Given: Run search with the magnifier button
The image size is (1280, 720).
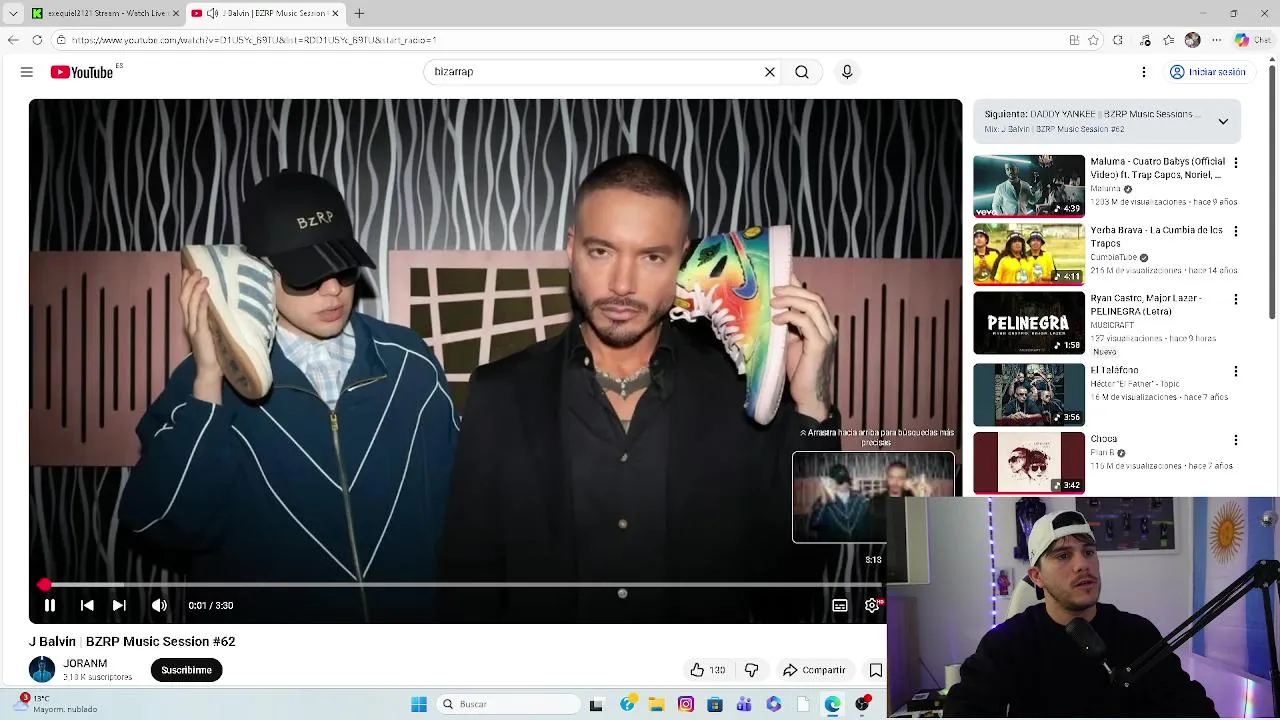Looking at the screenshot, I should coord(802,72).
